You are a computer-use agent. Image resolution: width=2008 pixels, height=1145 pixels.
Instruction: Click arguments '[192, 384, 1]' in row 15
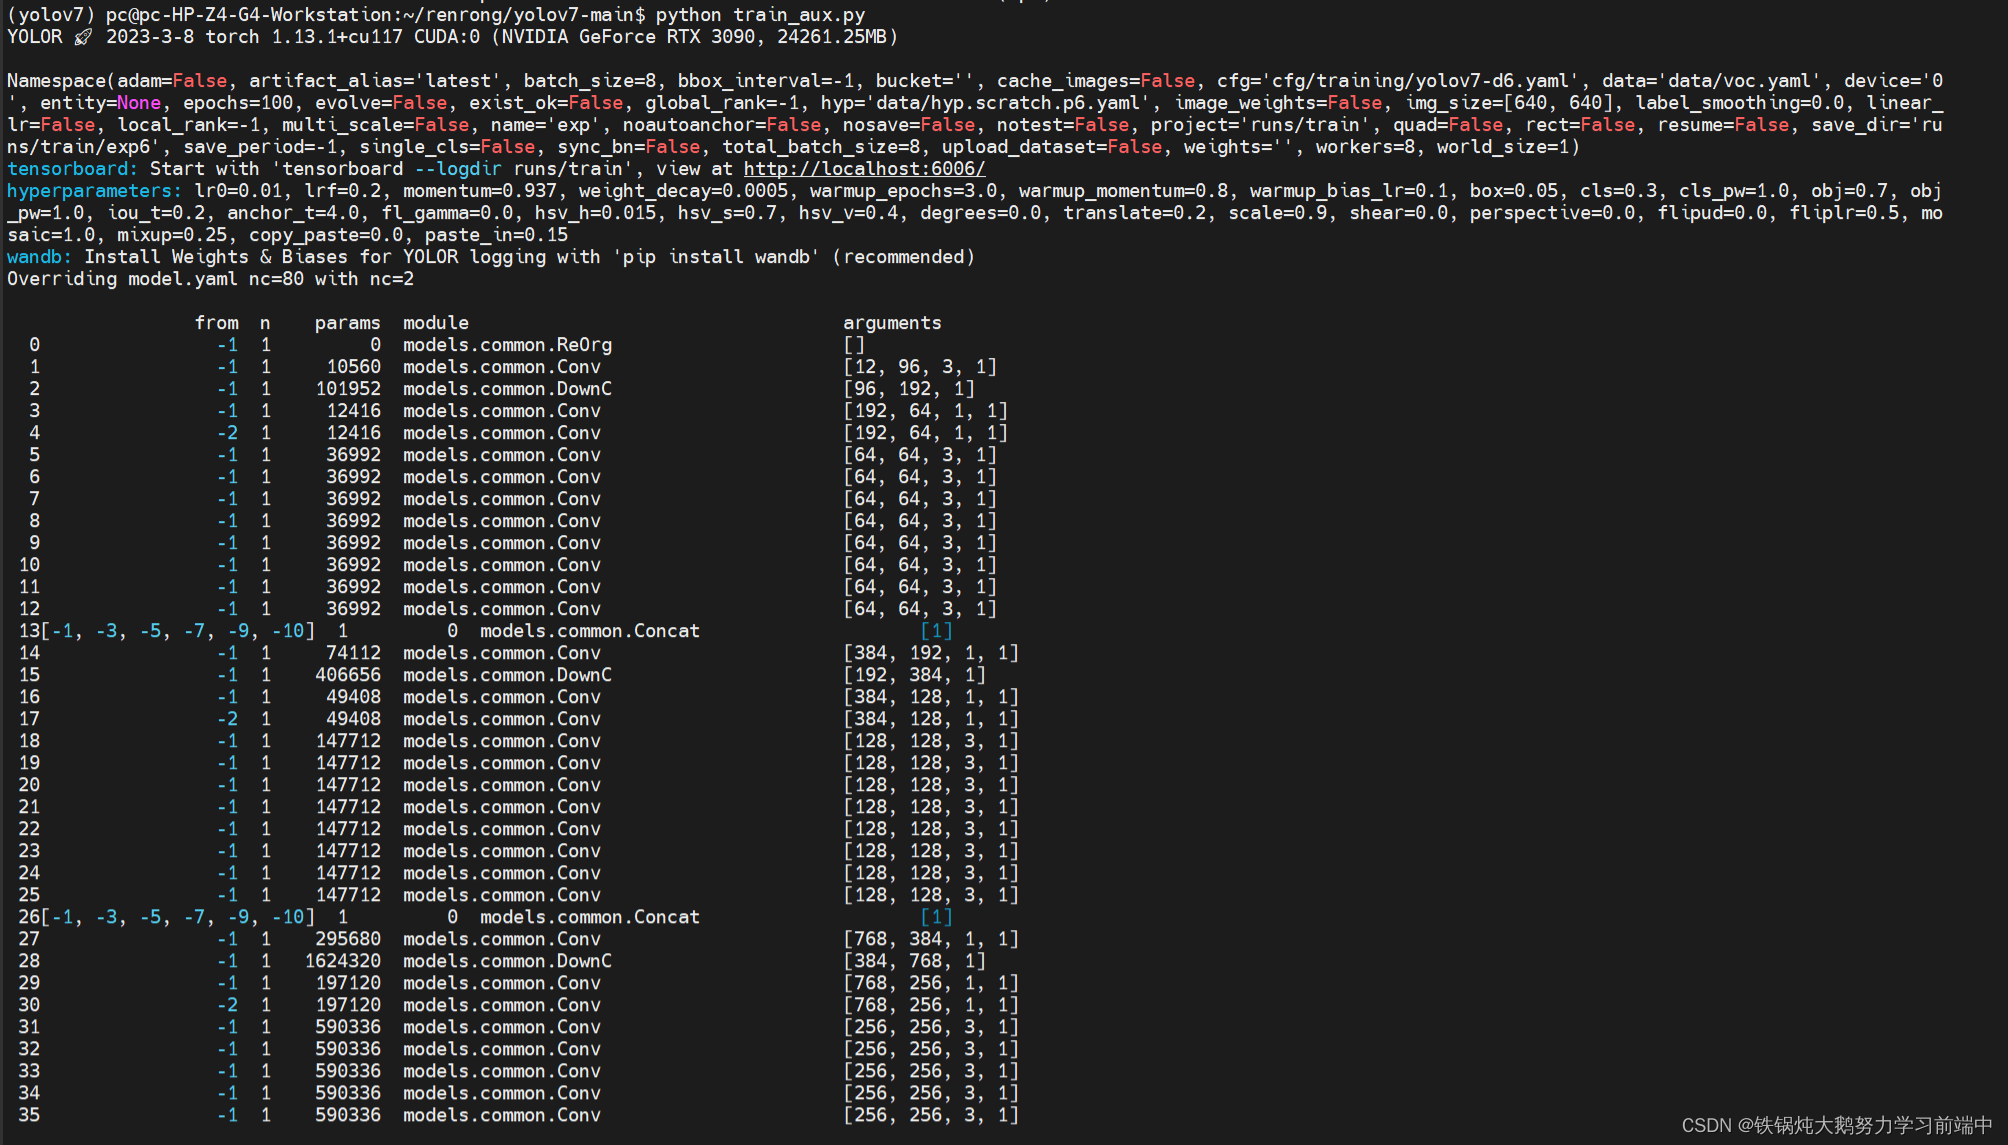pyautogui.click(x=914, y=675)
